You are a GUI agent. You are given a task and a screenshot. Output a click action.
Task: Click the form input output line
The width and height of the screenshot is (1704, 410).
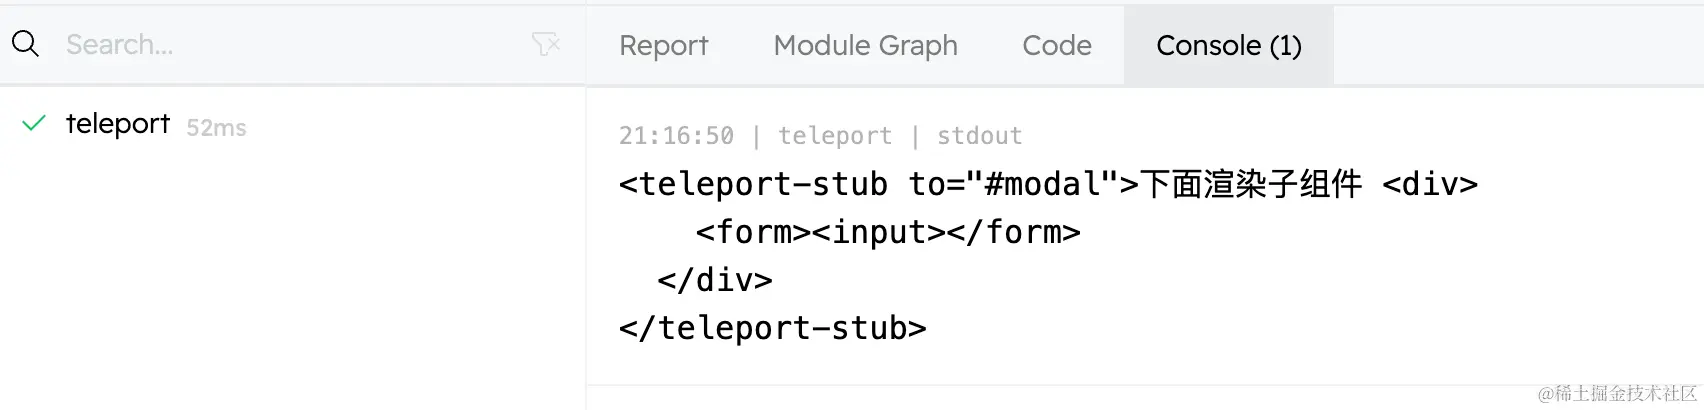[x=888, y=232]
